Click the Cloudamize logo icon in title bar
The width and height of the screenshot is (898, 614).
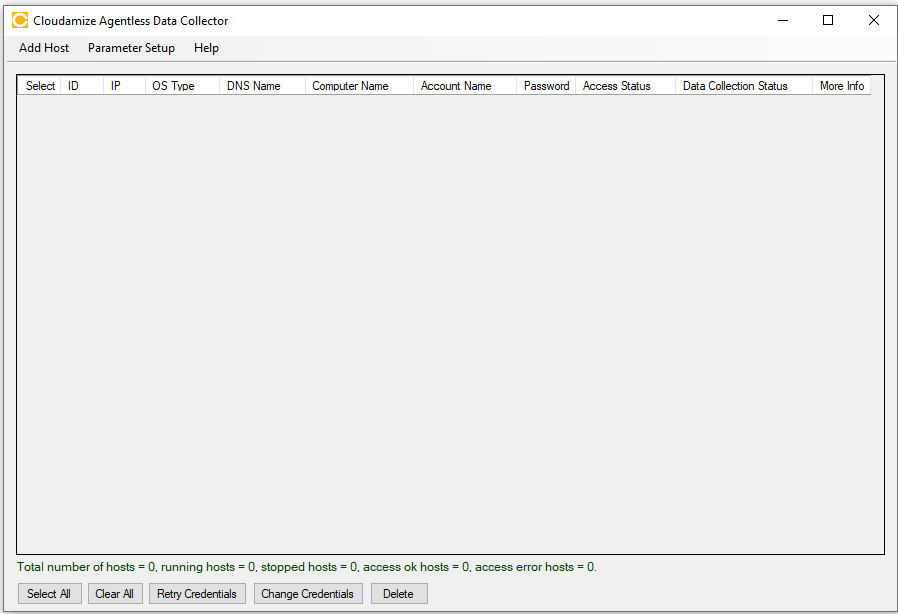point(19,20)
